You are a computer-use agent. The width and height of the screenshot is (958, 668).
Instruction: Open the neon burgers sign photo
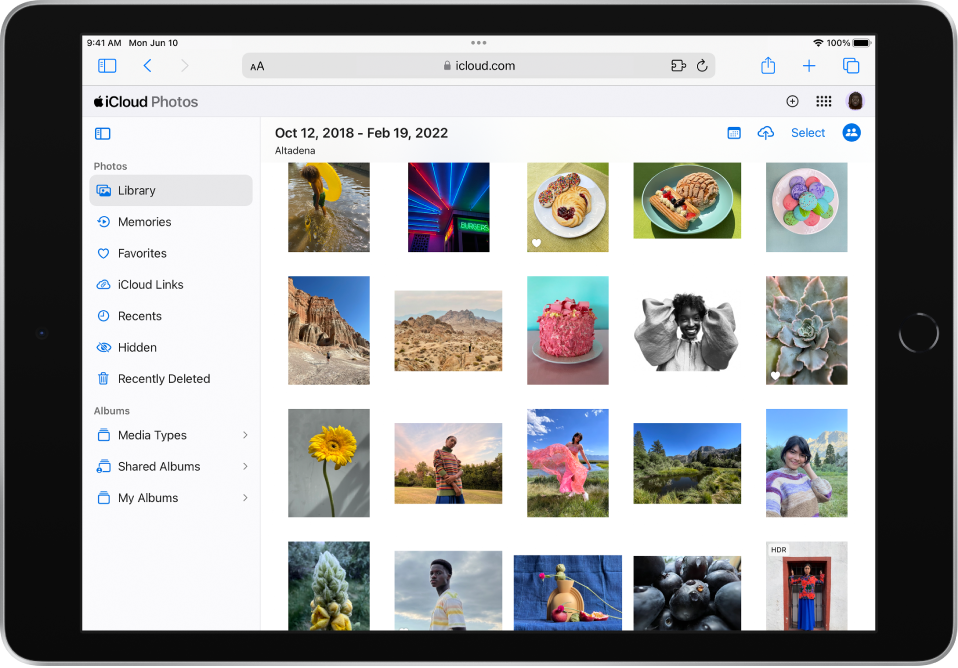click(x=448, y=207)
